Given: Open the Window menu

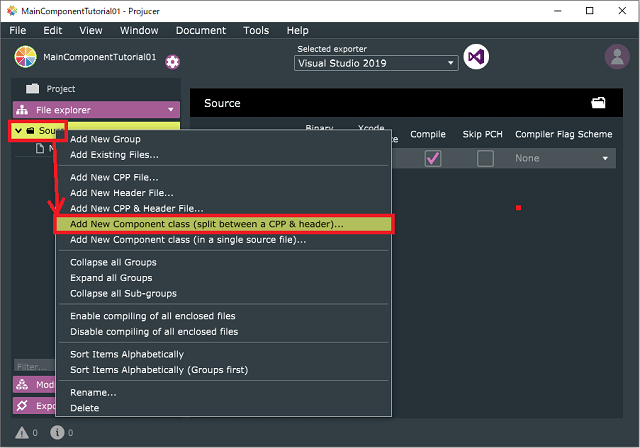Looking at the screenshot, I should (139, 31).
